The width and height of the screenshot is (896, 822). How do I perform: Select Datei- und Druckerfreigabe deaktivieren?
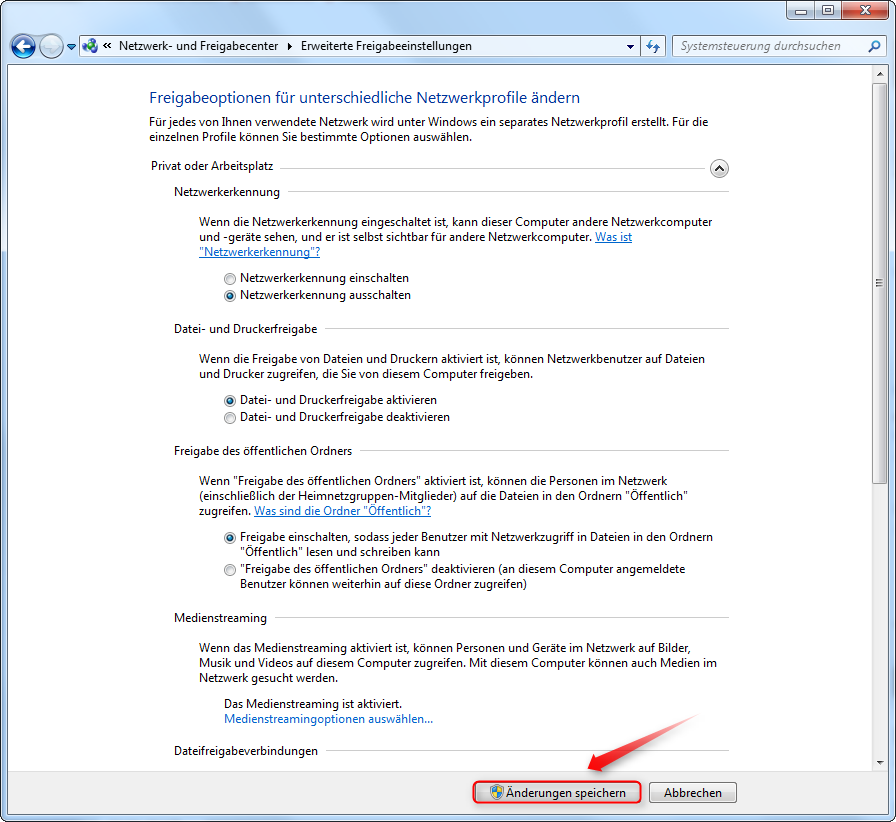(x=231, y=417)
